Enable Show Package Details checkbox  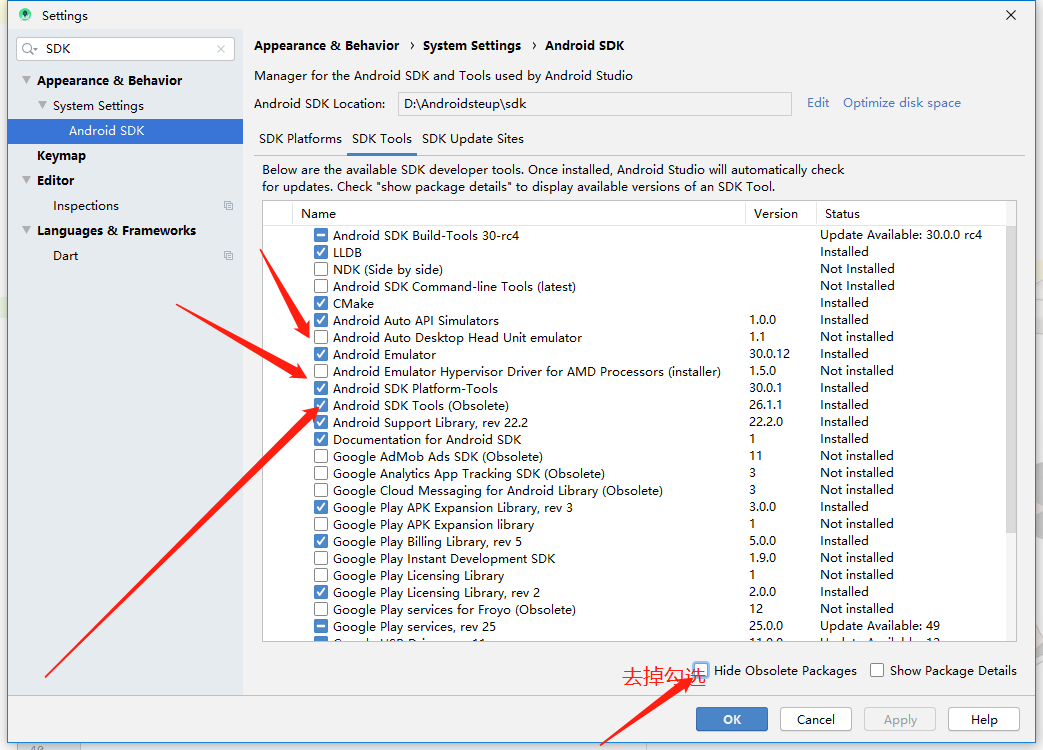877,670
